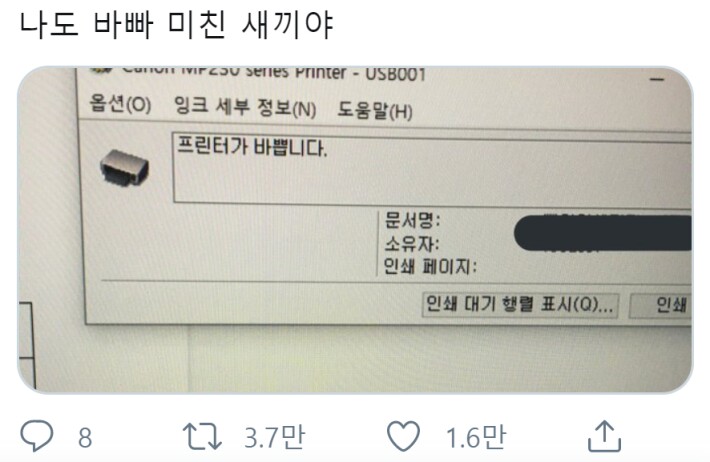Open the 도움말(H) menu
Viewport: 710px width, 462px height.
(x=375, y=111)
